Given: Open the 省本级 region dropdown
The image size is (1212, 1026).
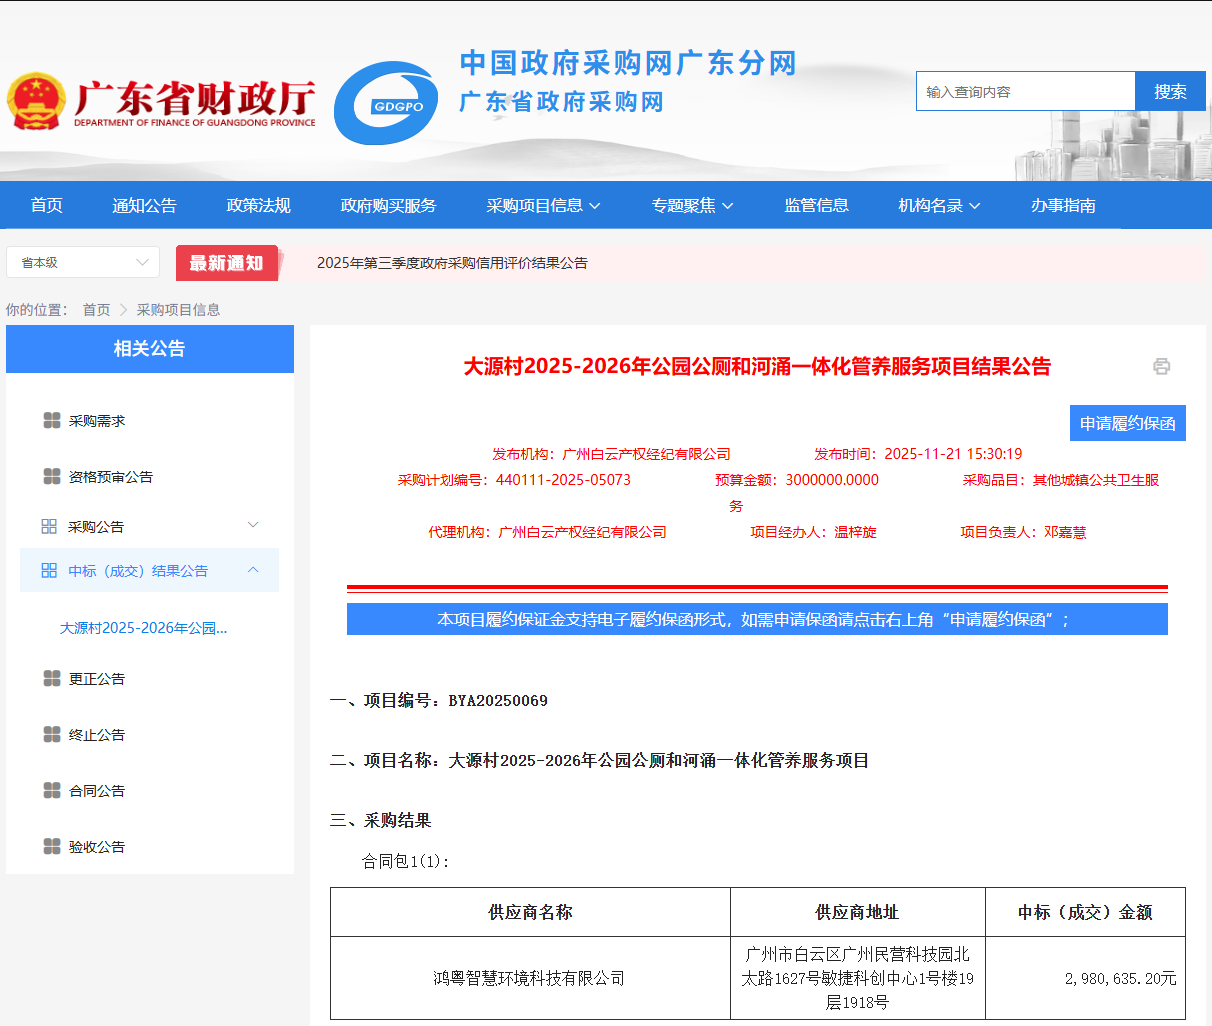Looking at the screenshot, I should pos(83,262).
